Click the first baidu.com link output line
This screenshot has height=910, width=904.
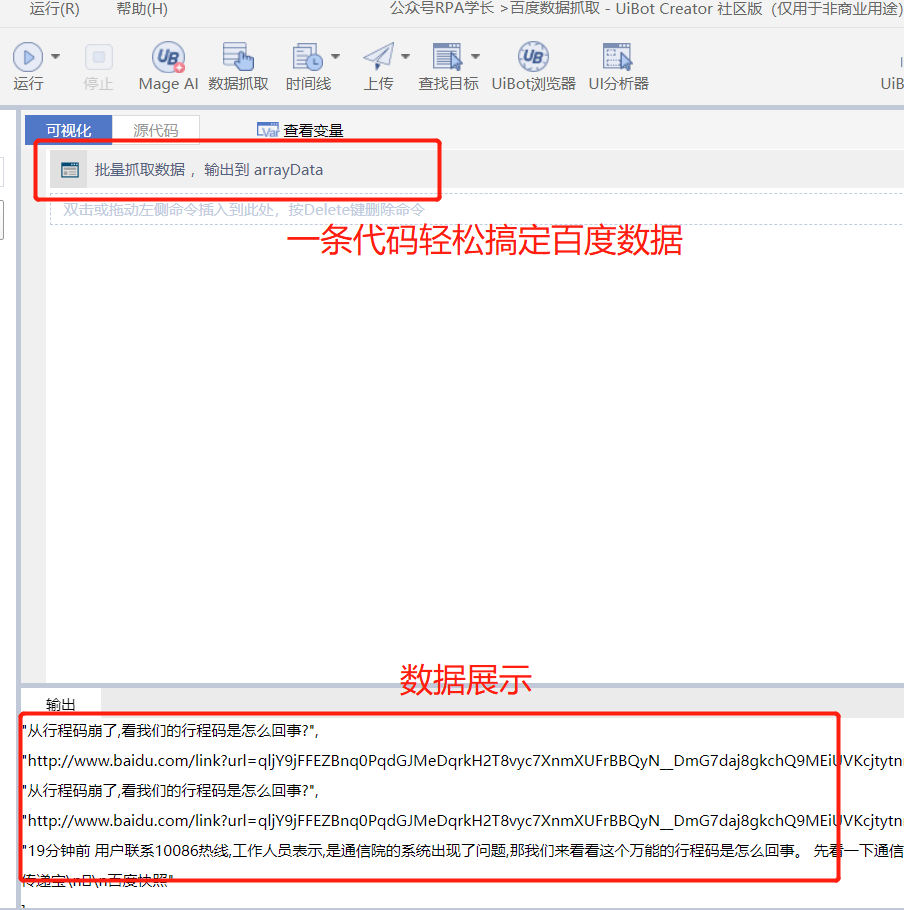point(462,761)
